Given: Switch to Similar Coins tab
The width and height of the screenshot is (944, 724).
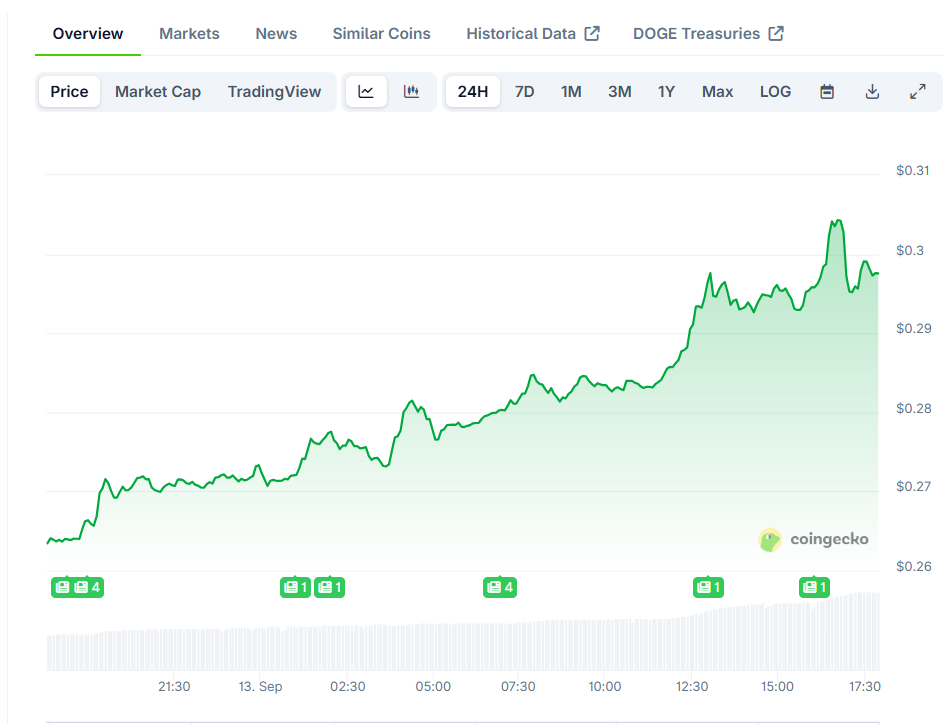Looking at the screenshot, I should (382, 34).
